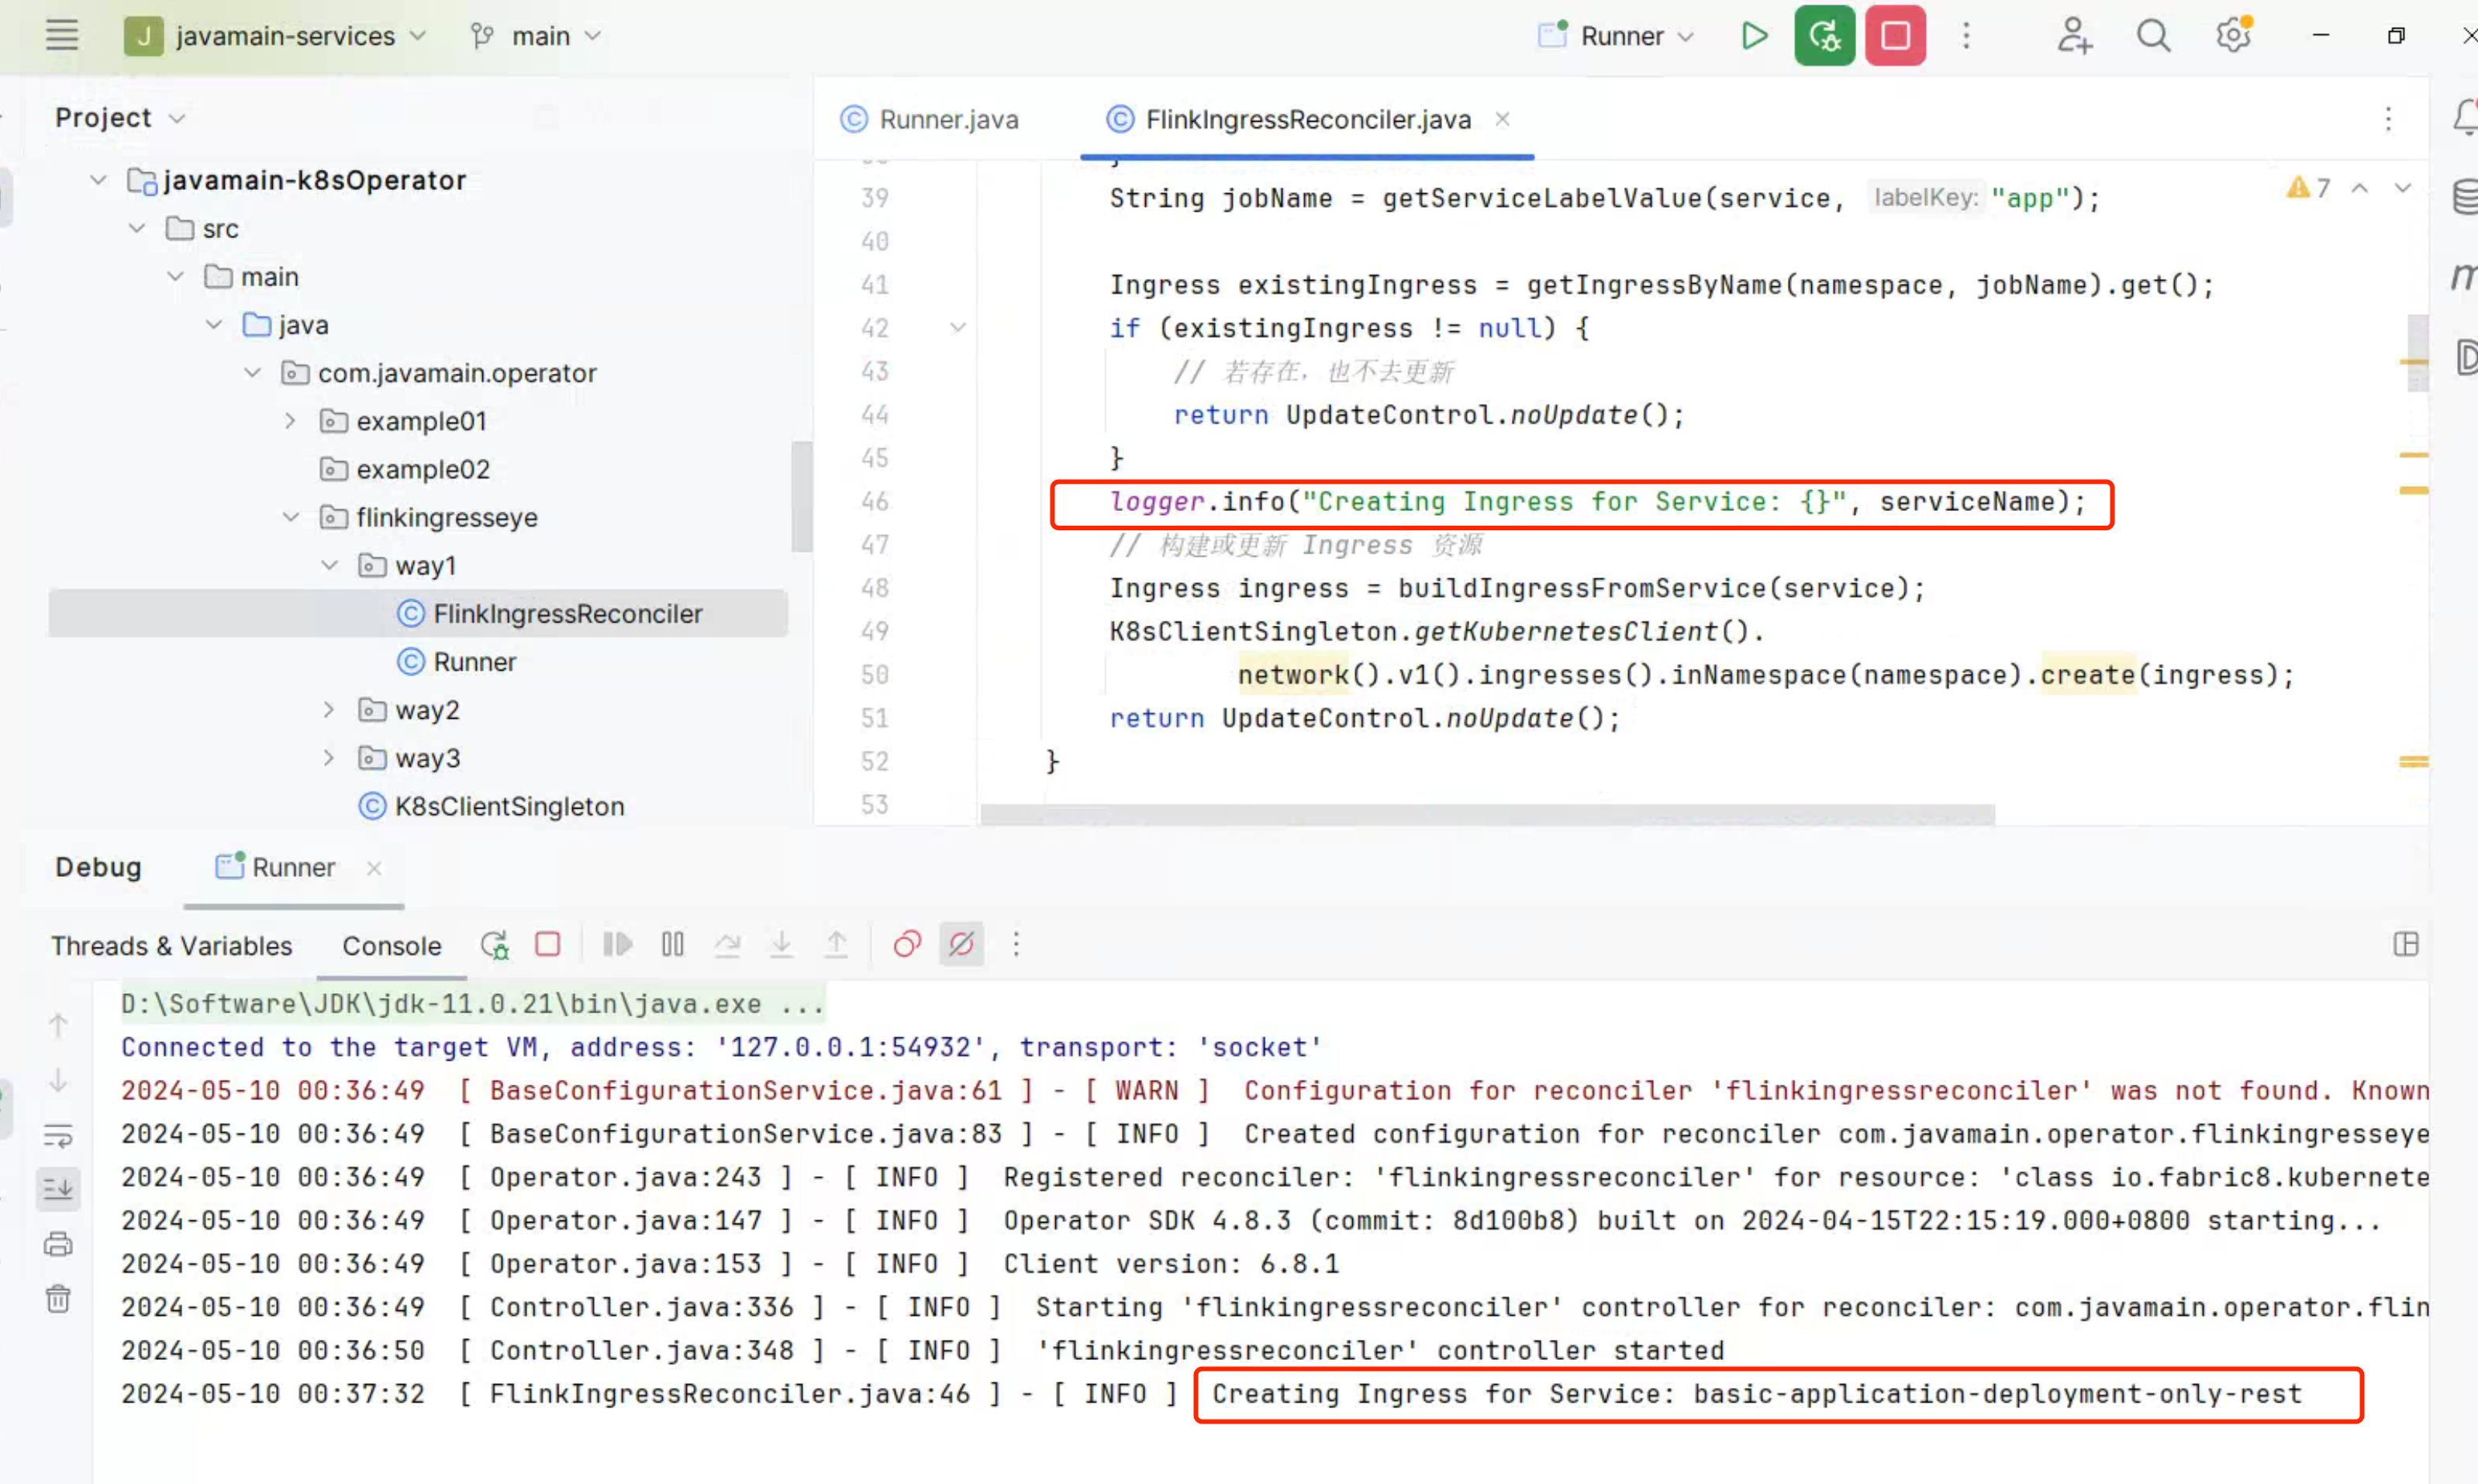Change debug layout settings icon

tap(2406, 945)
